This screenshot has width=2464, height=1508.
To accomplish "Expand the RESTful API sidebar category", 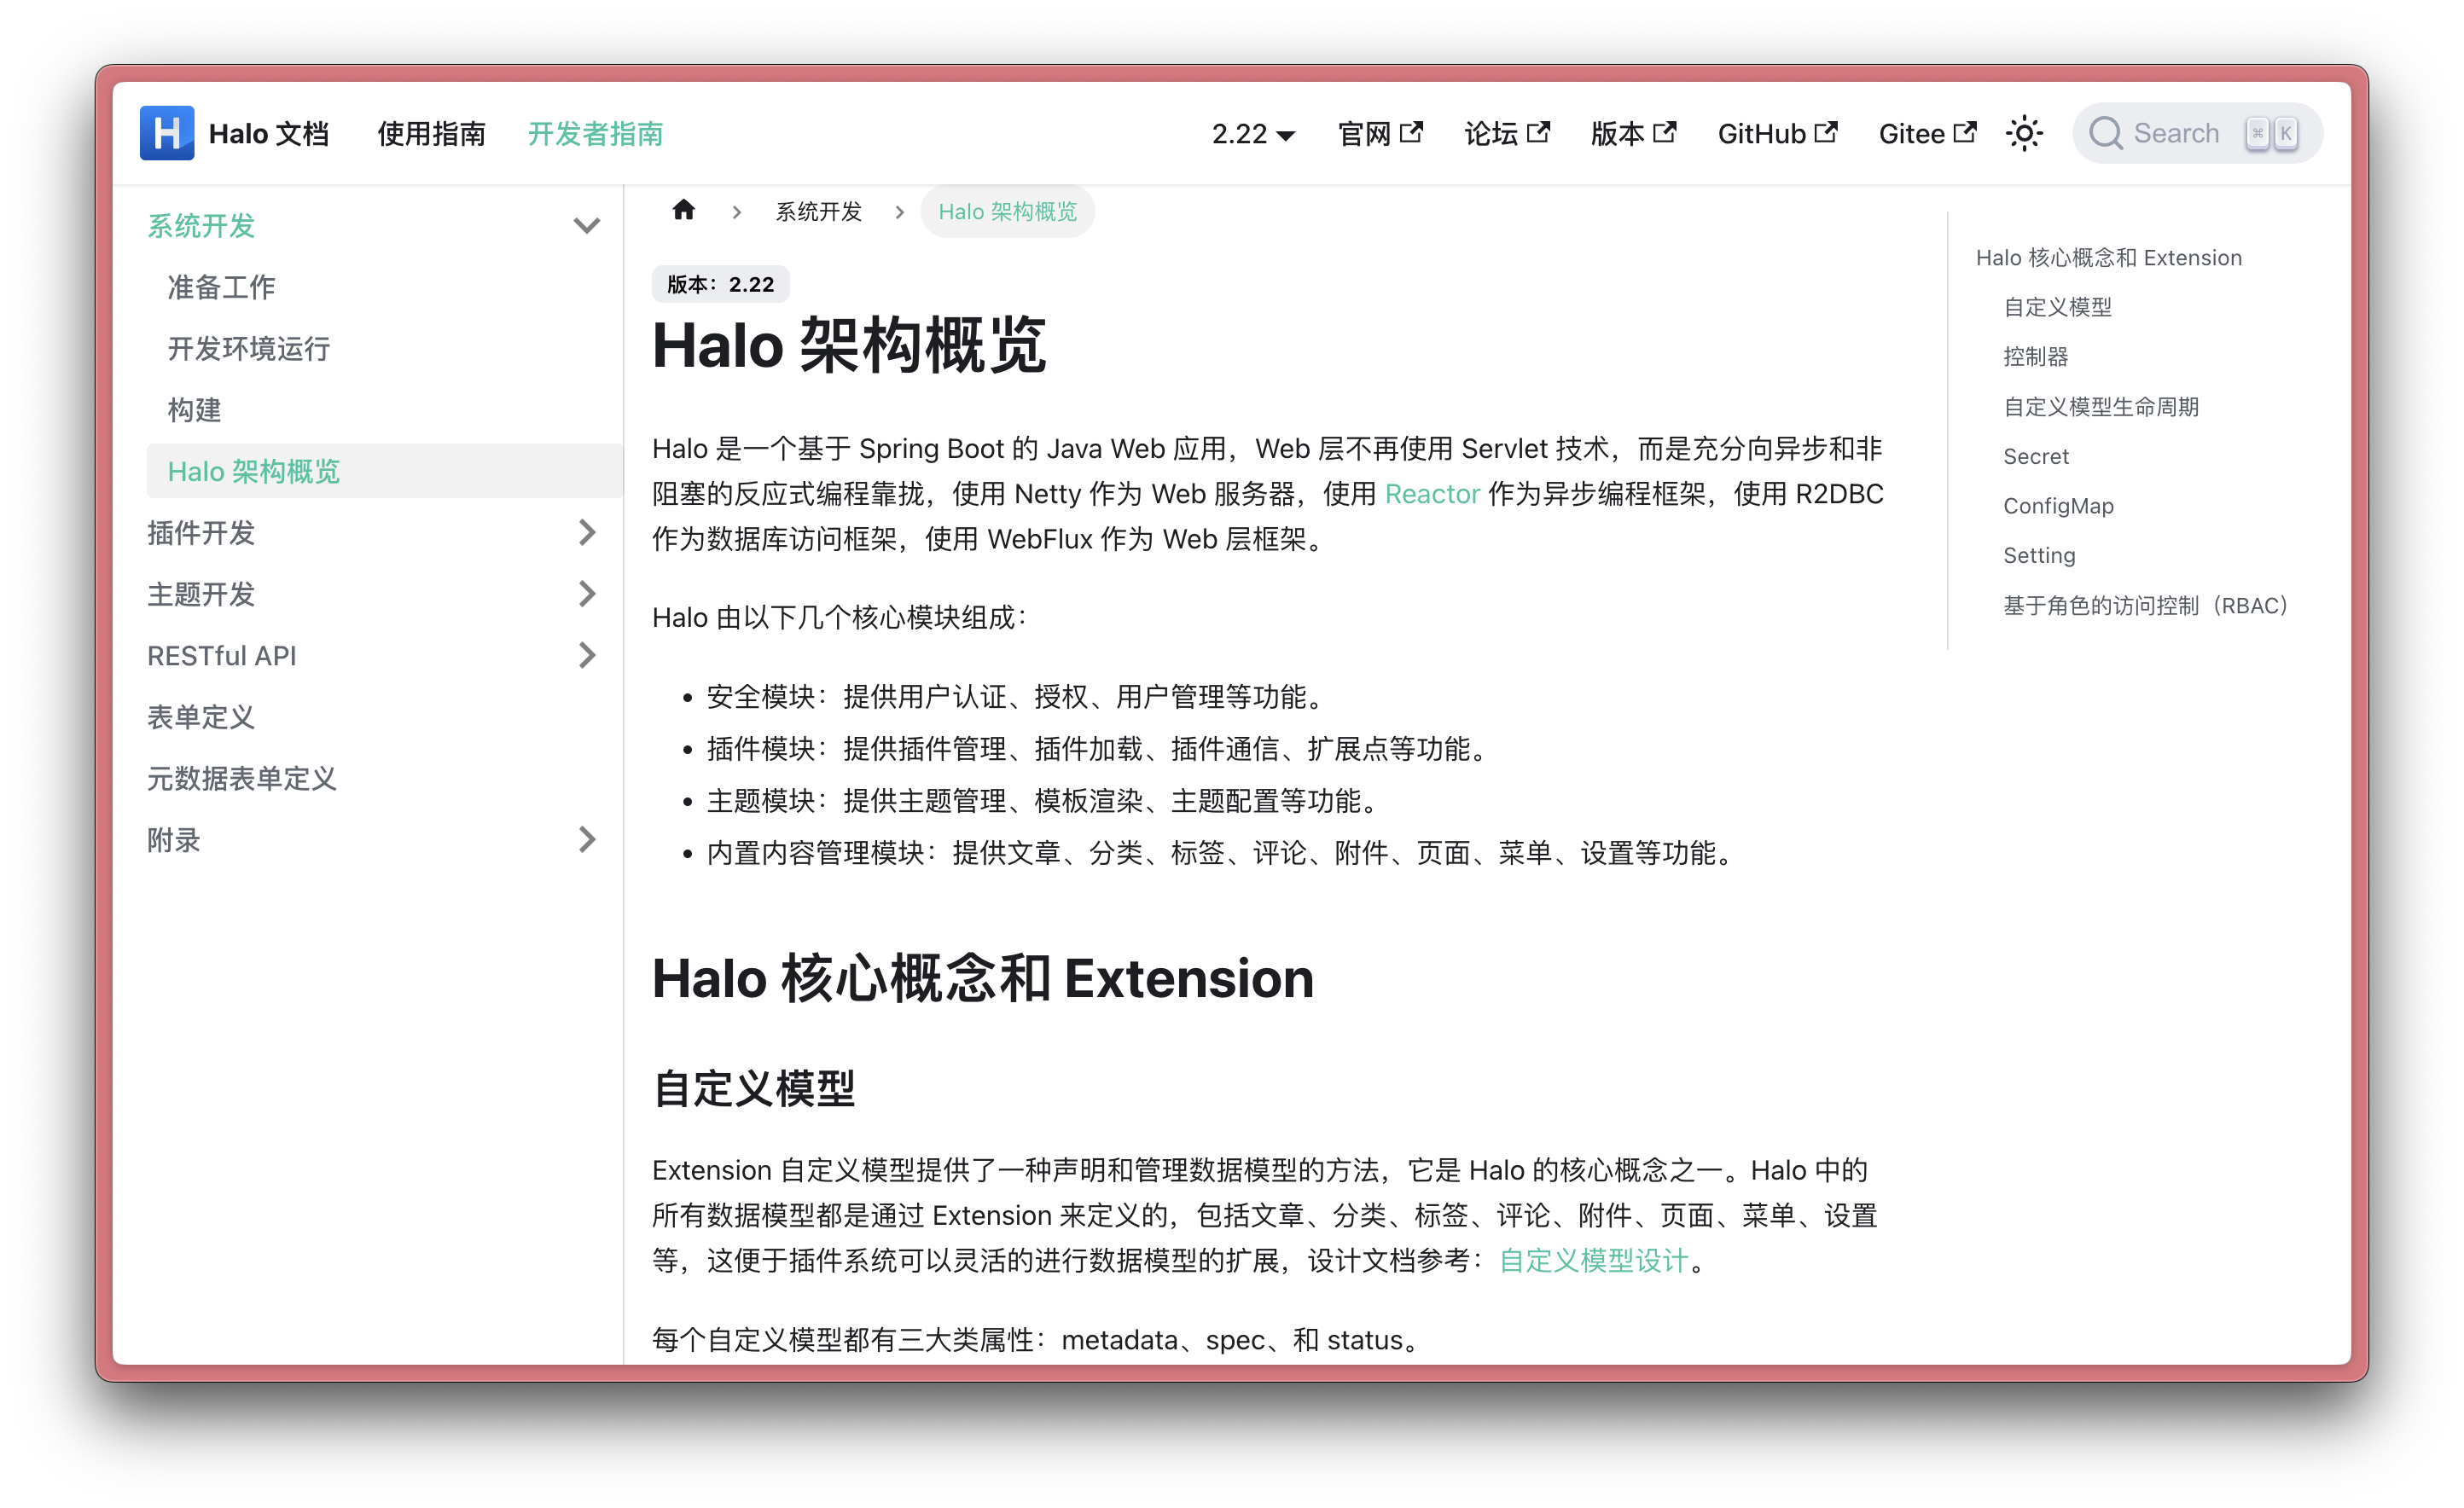I will [586, 655].
